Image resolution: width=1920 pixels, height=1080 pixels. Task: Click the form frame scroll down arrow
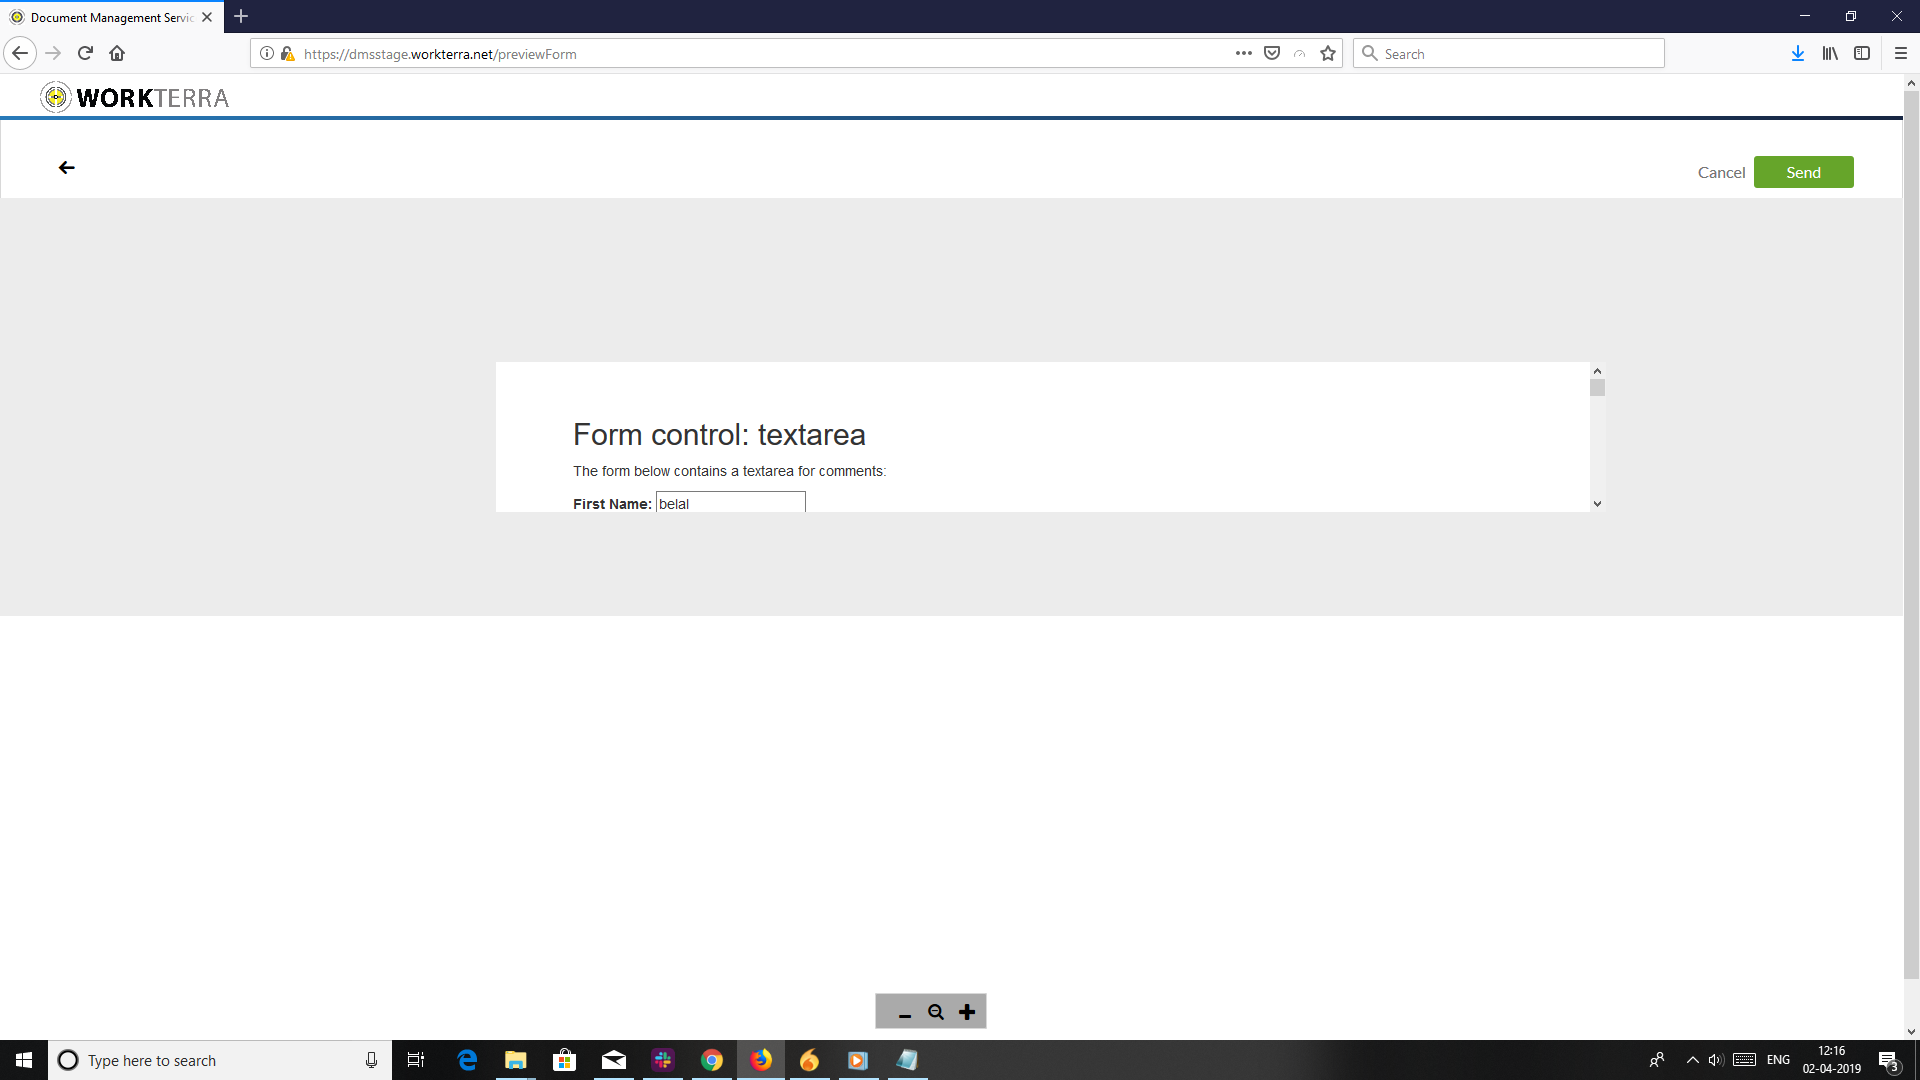[x=1597, y=504]
